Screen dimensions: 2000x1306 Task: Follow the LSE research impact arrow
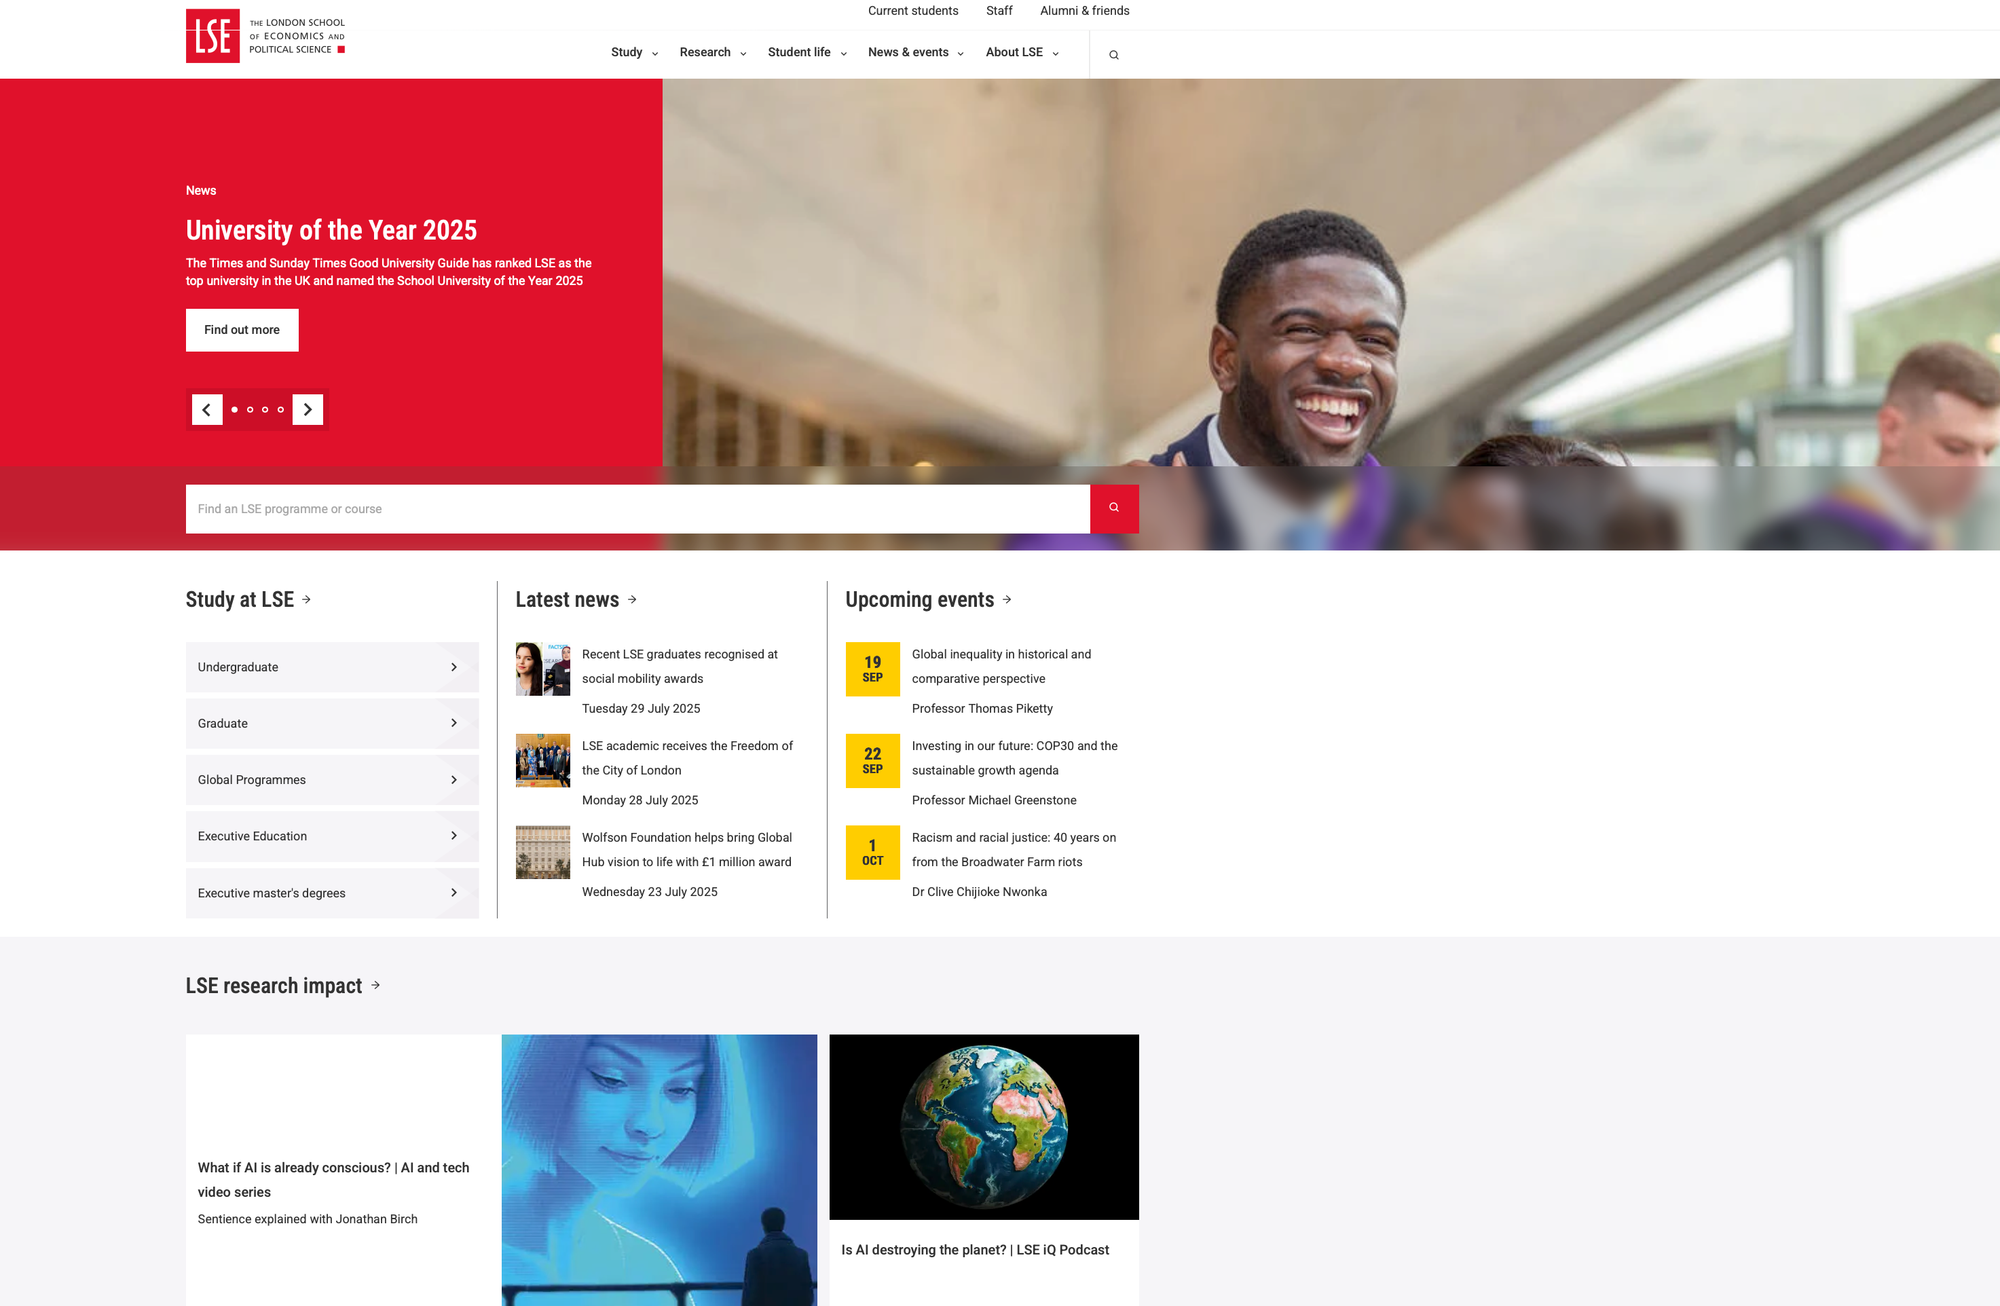(376, 985)
